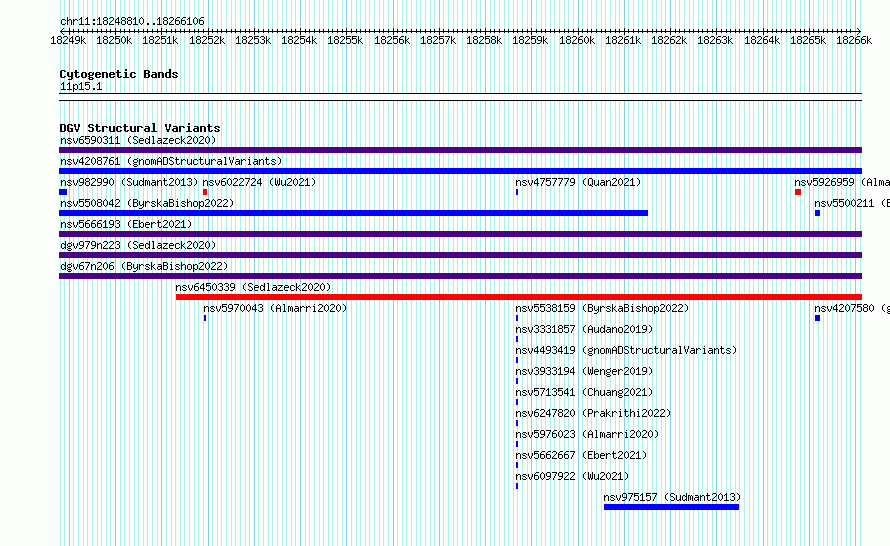Click the blue nsv975157 variant bar
Screen dimensions: 890x546
(671, 507)
